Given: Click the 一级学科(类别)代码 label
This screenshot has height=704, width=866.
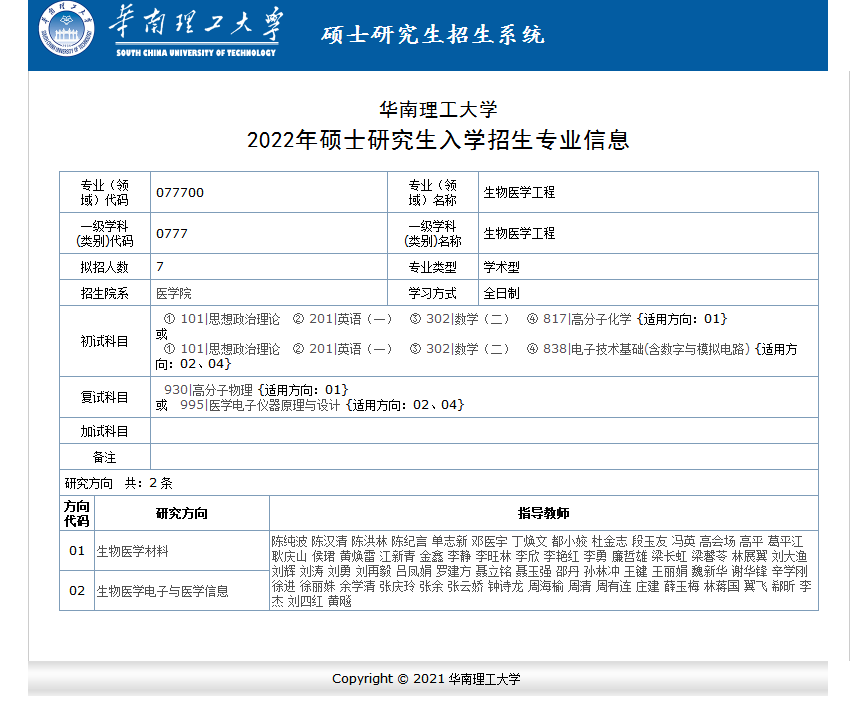Looking at the screenshot, I should [x=105, y=234].
